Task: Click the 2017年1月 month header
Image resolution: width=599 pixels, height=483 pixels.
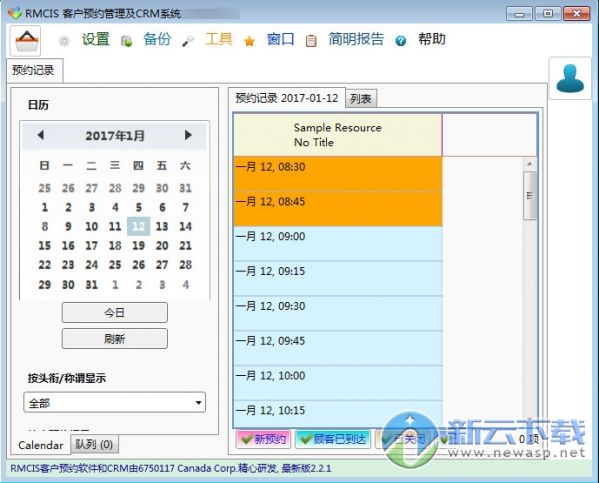Action: pos(115,136)
